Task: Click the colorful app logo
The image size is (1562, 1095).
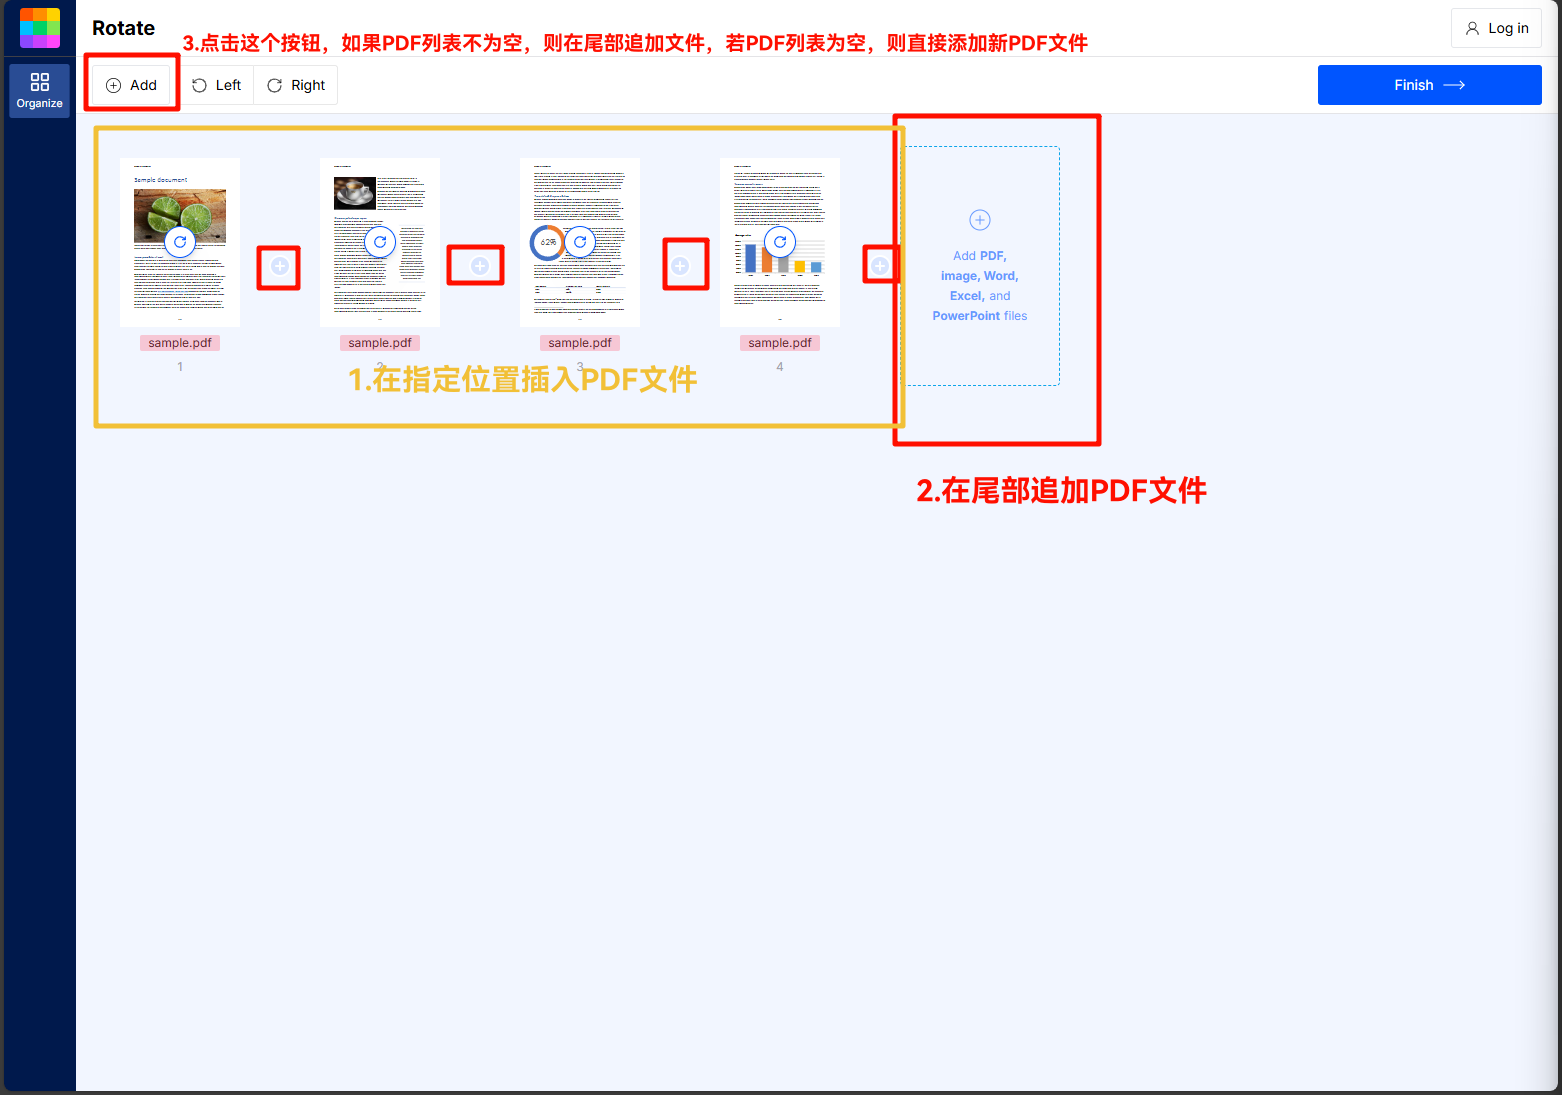Action: 40,28
